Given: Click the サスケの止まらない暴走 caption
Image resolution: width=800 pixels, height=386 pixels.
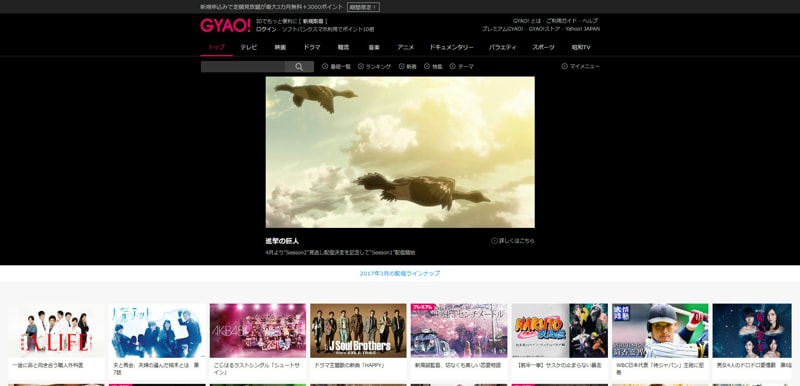Looking at the screenshot, I should pyautogui.click(x=559, y=366).
